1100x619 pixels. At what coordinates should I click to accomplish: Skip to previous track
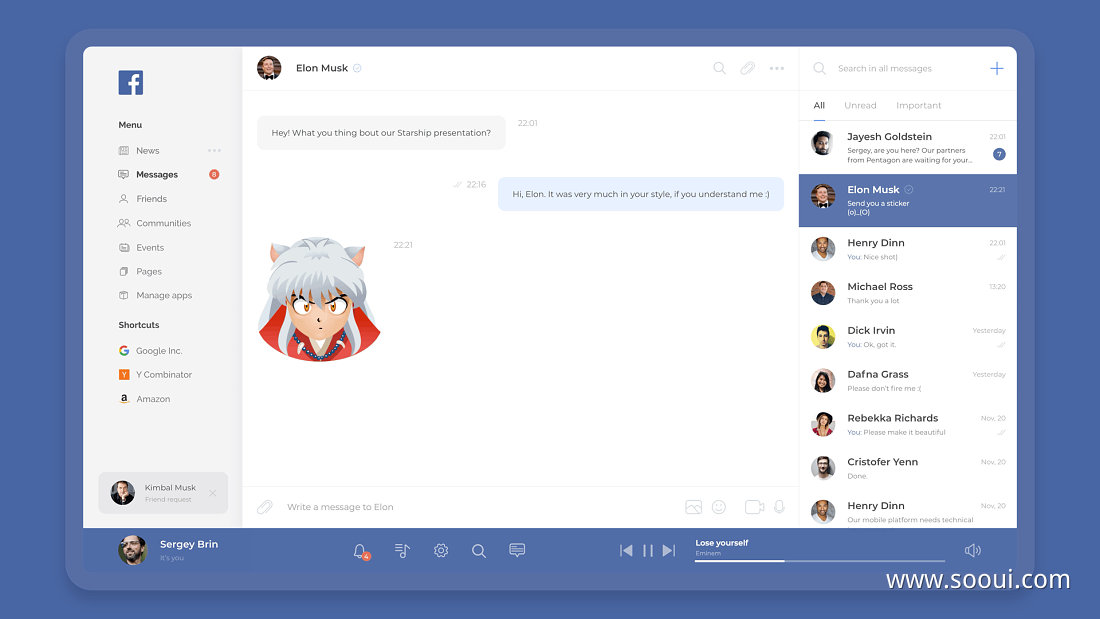tap(626, 551)
